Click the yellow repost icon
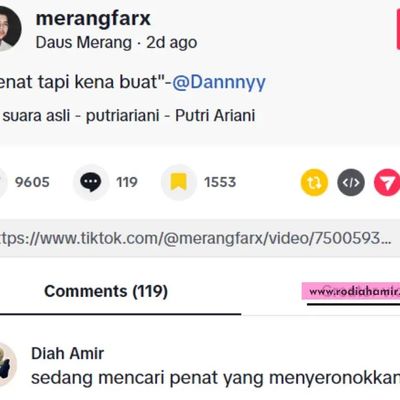This screenshot has height=400, width=400. [314, 182]
